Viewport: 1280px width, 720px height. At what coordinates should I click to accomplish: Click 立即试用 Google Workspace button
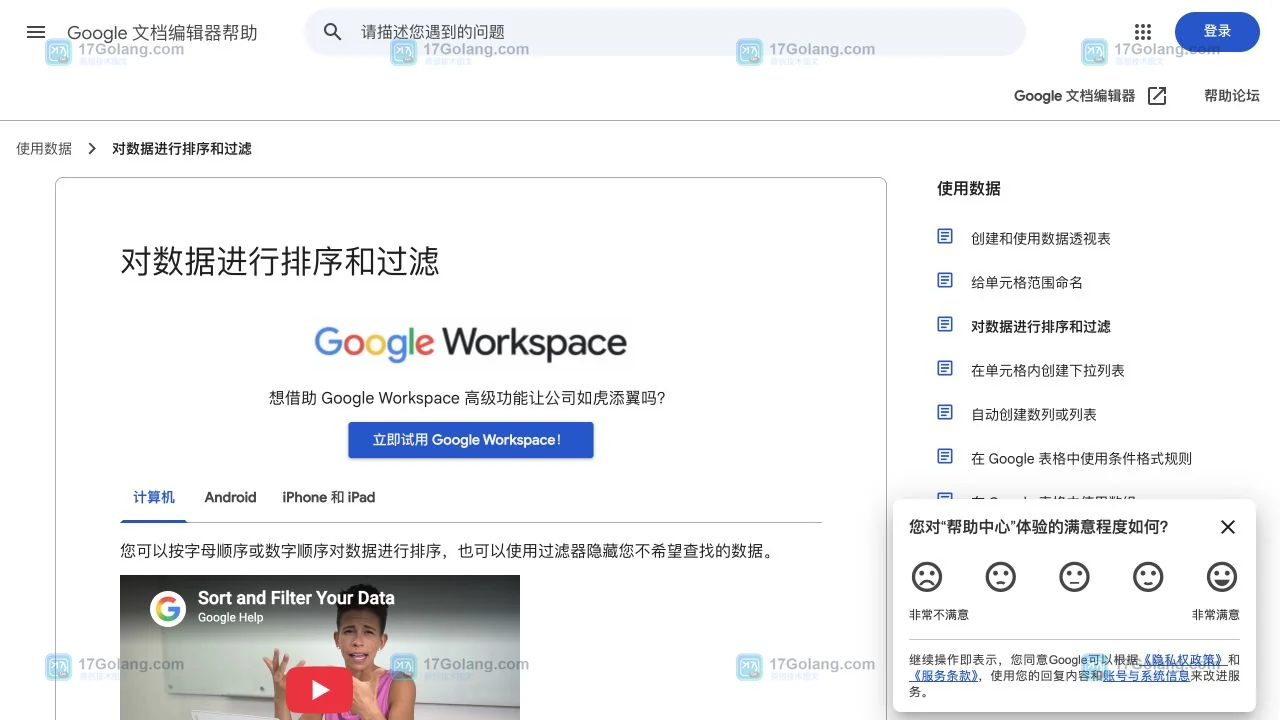(471, 440)
